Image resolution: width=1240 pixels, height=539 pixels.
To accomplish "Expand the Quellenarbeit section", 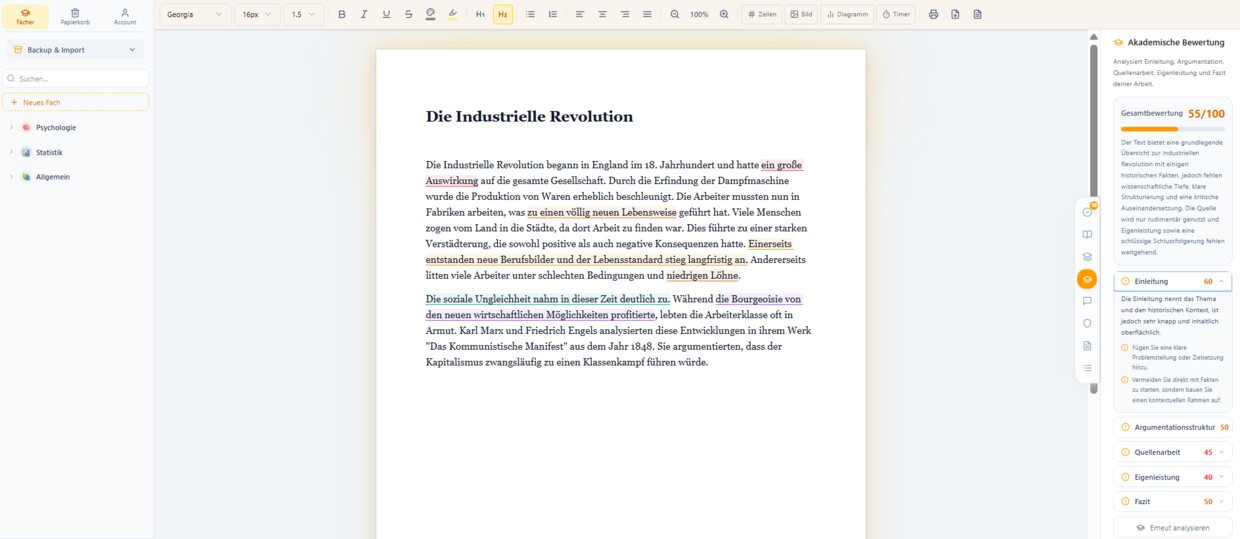I will pos(1173,452).
